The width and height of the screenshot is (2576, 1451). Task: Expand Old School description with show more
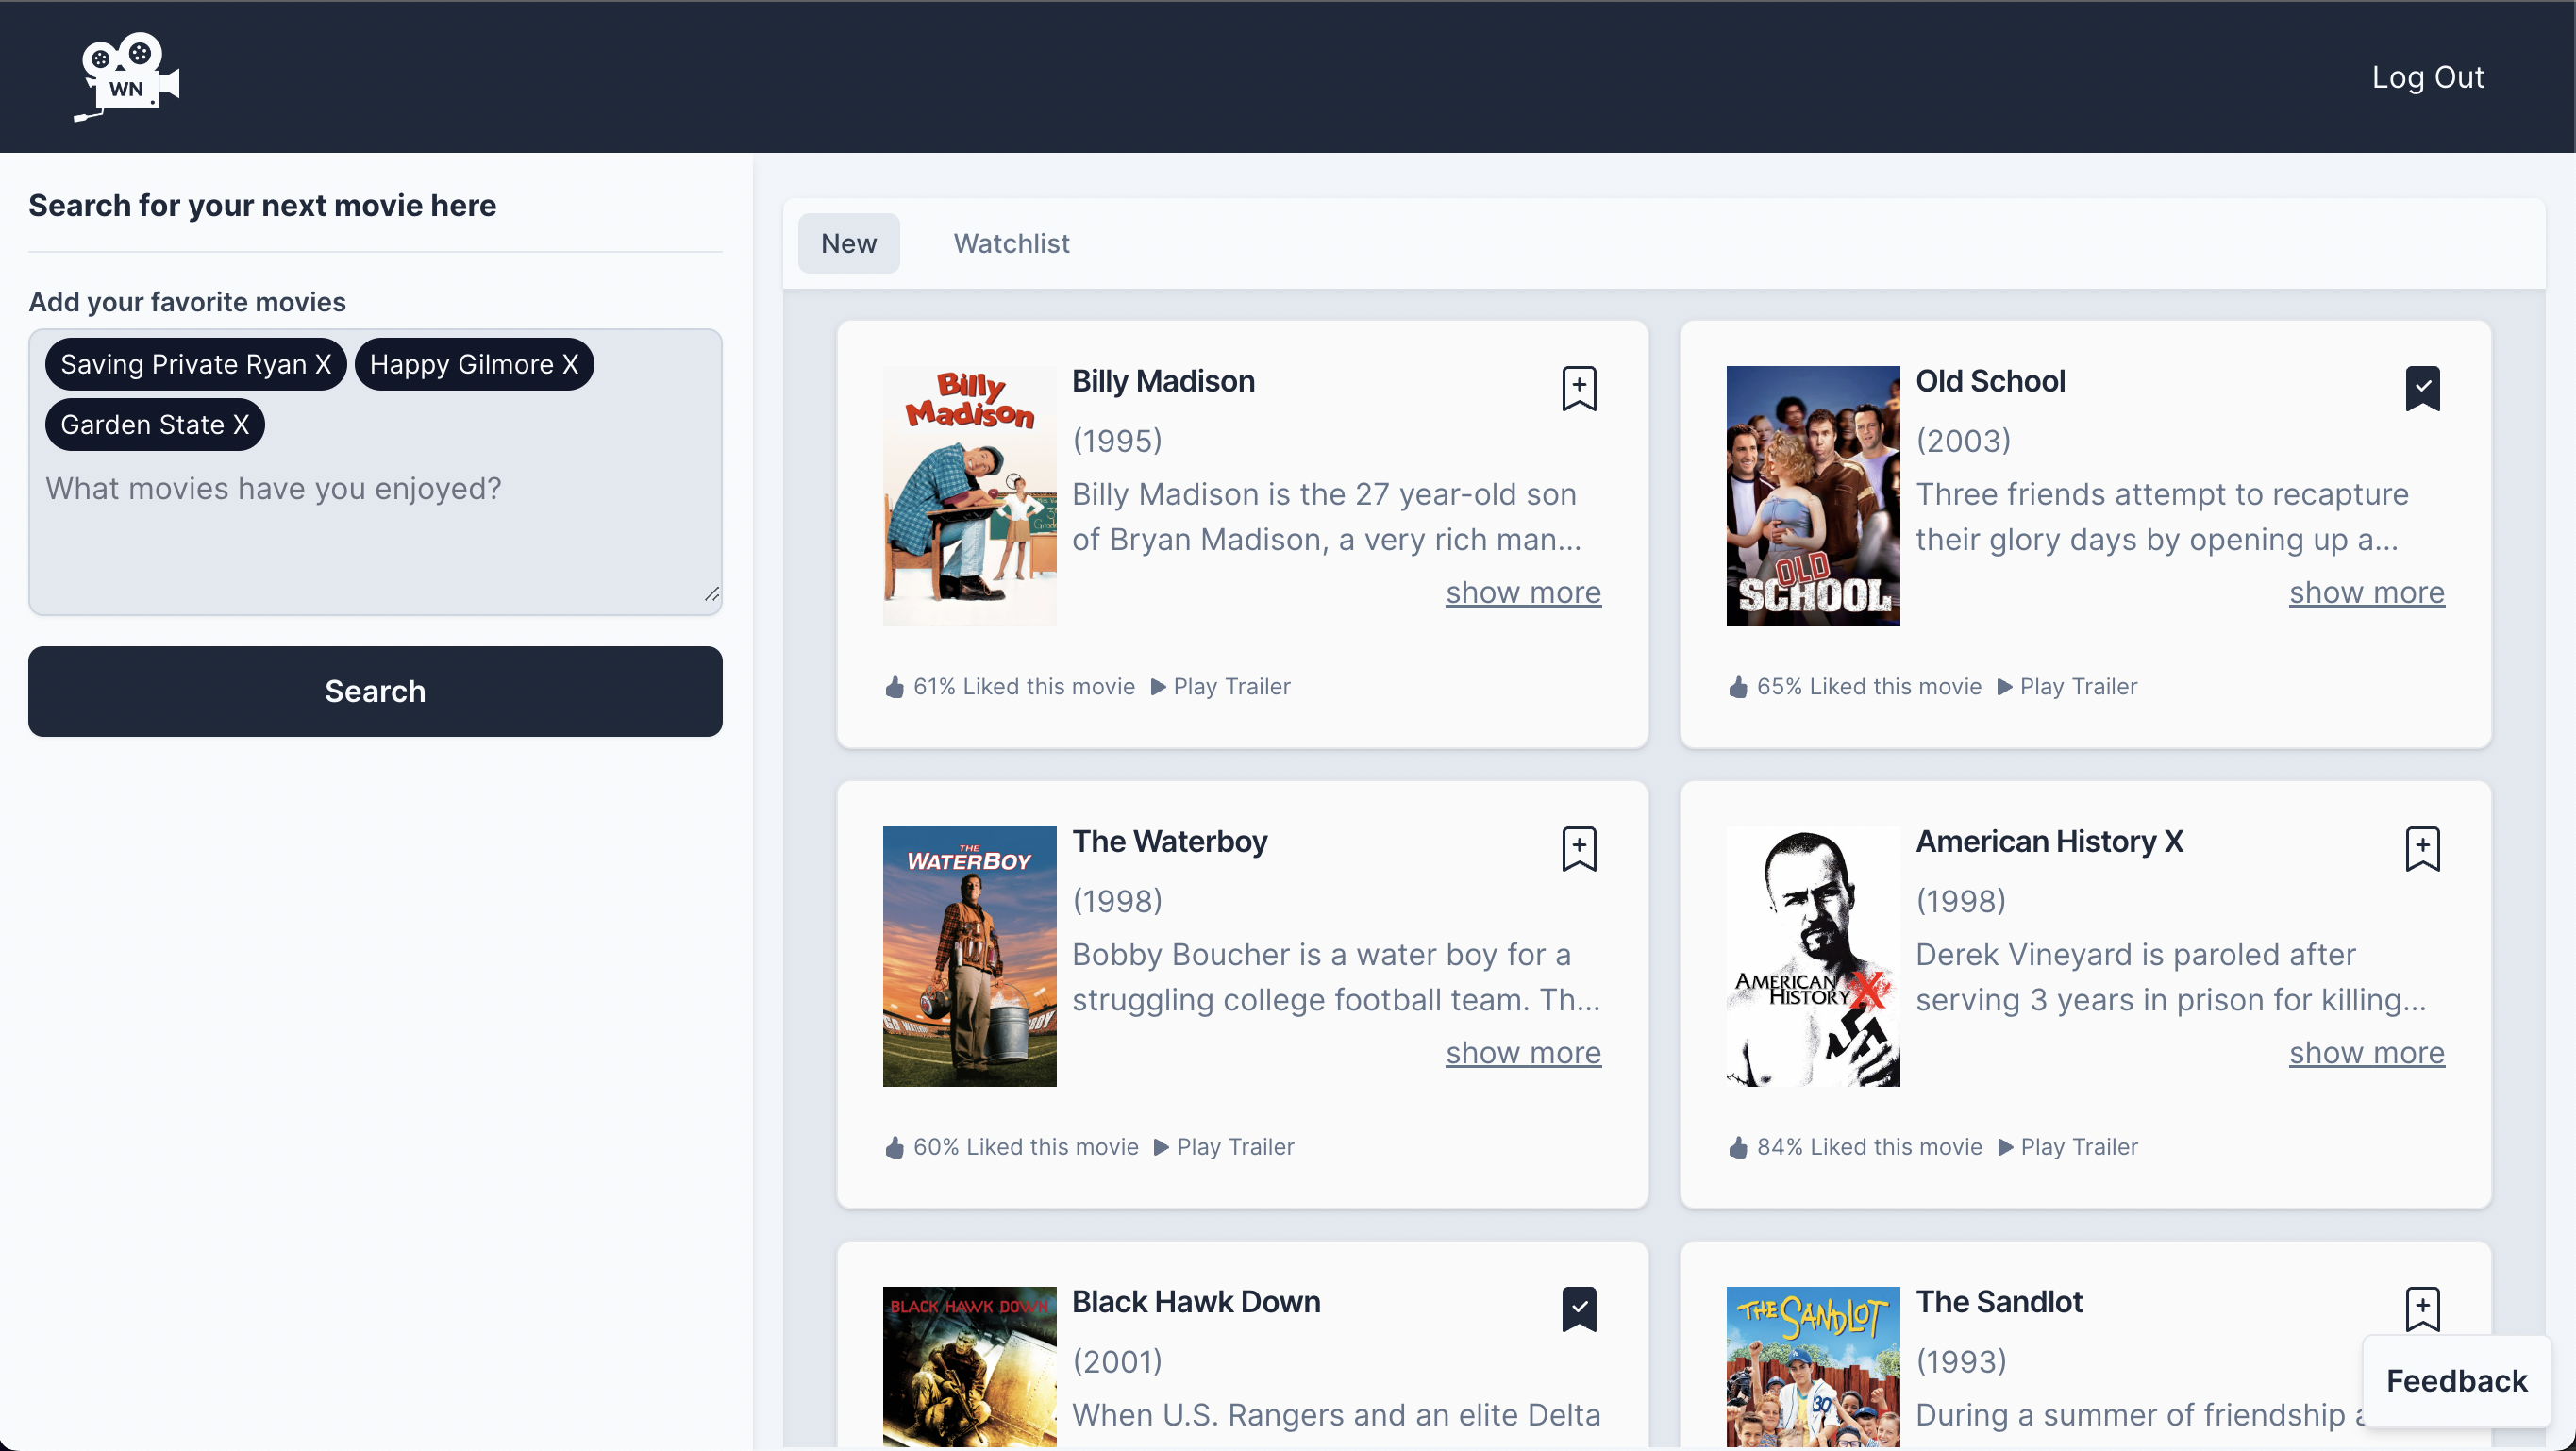click(x=2367, y=592)
